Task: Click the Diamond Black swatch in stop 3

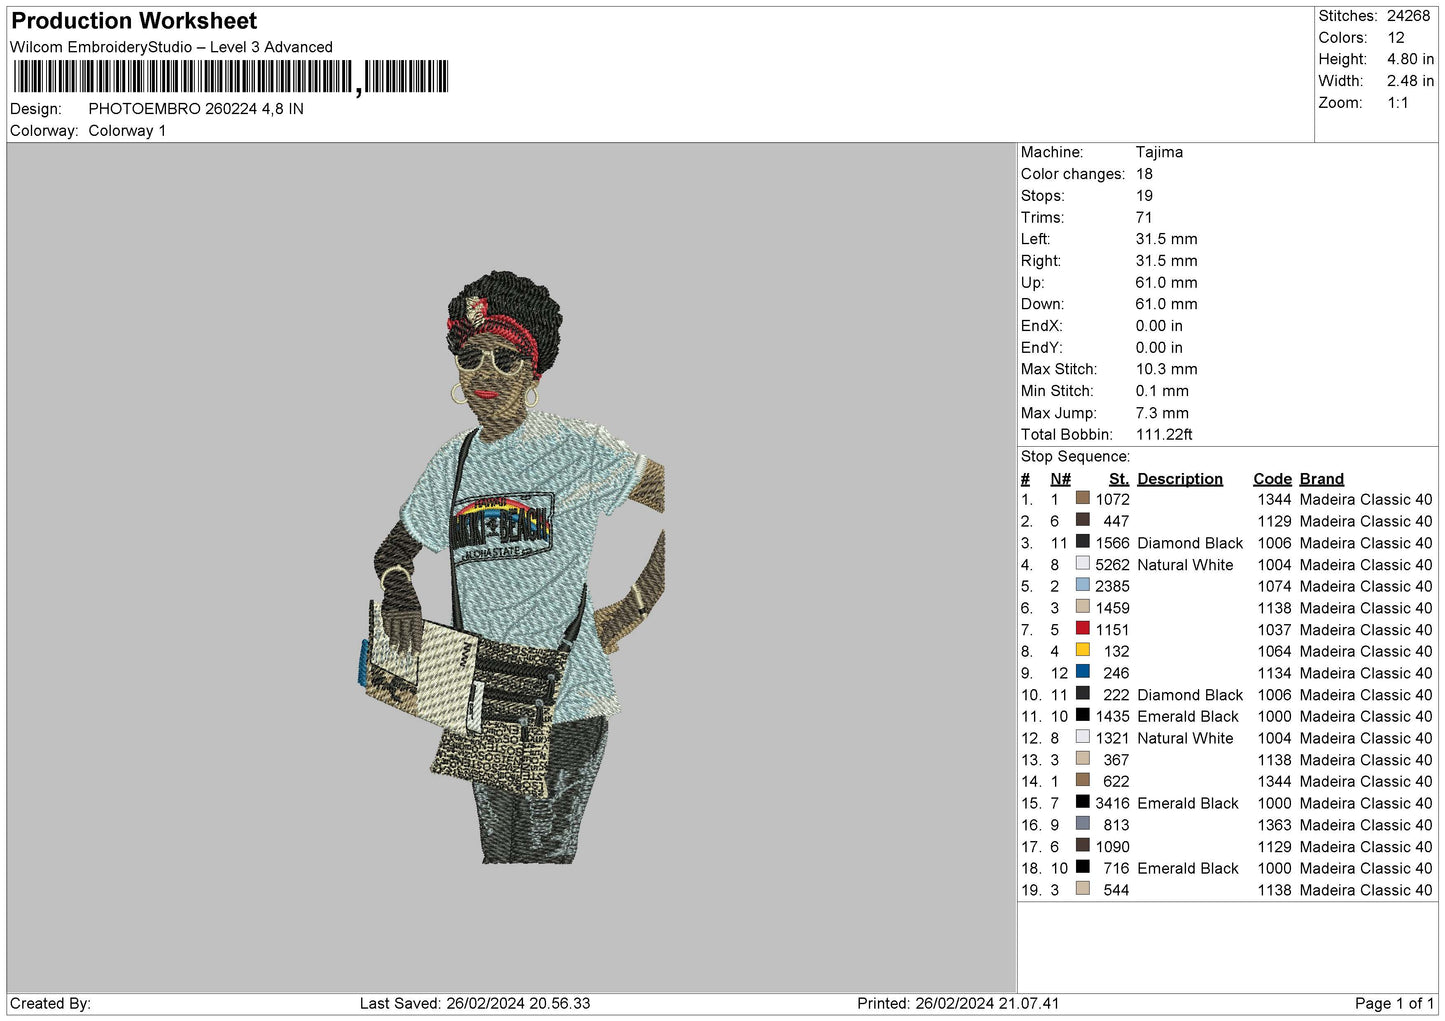Action: 1082,542
